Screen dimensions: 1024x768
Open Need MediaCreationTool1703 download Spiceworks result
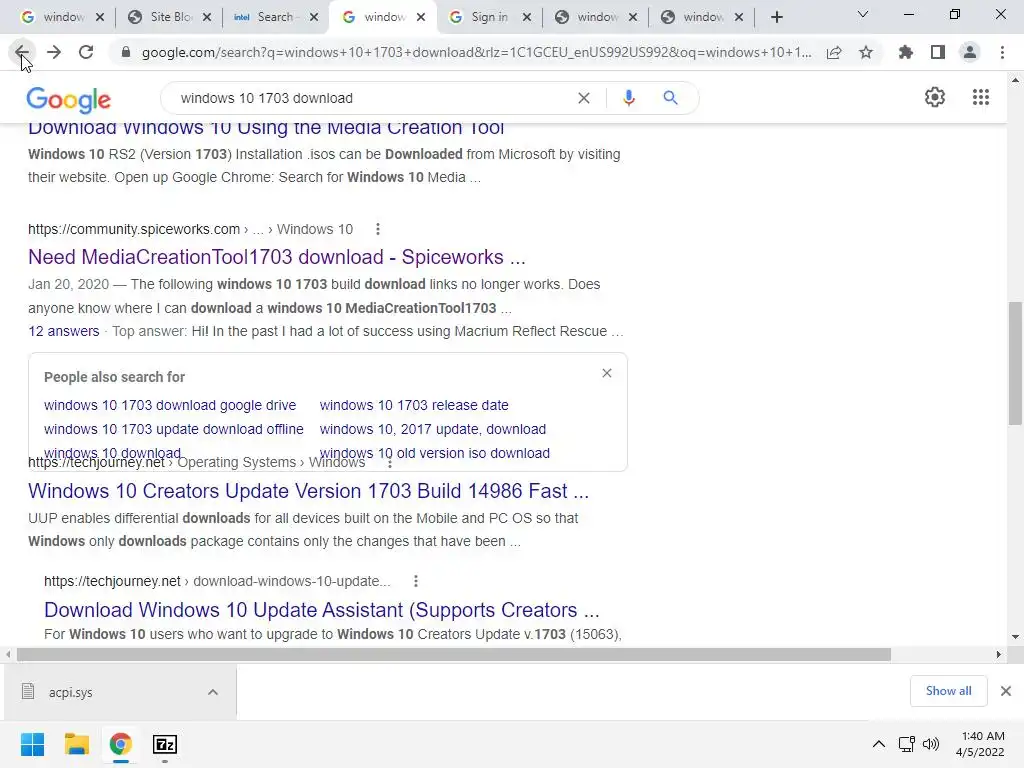pyautogui.click(x=277, y=257)
